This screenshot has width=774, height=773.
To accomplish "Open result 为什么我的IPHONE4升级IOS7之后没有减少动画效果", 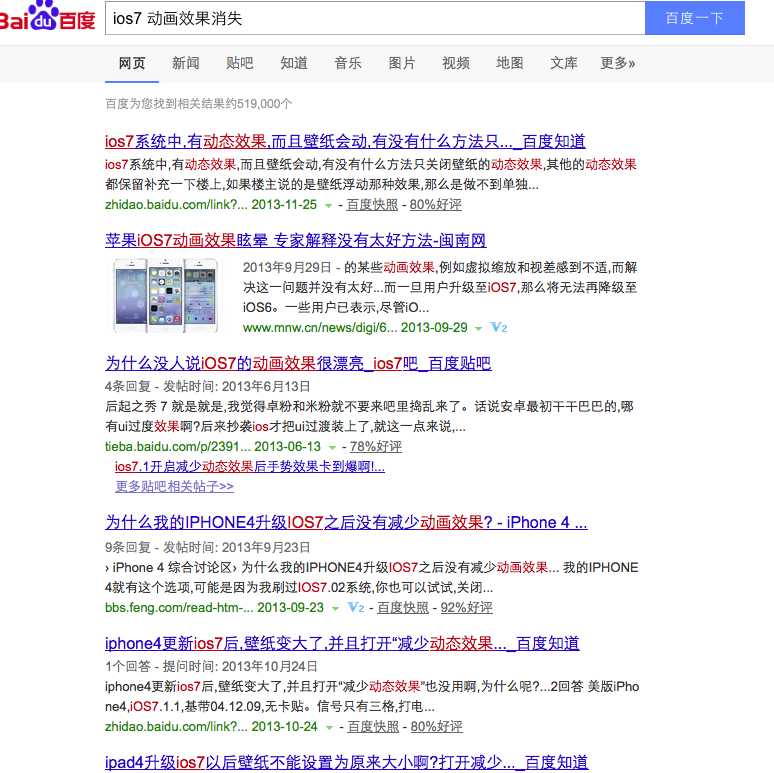I will coord(346,522).
